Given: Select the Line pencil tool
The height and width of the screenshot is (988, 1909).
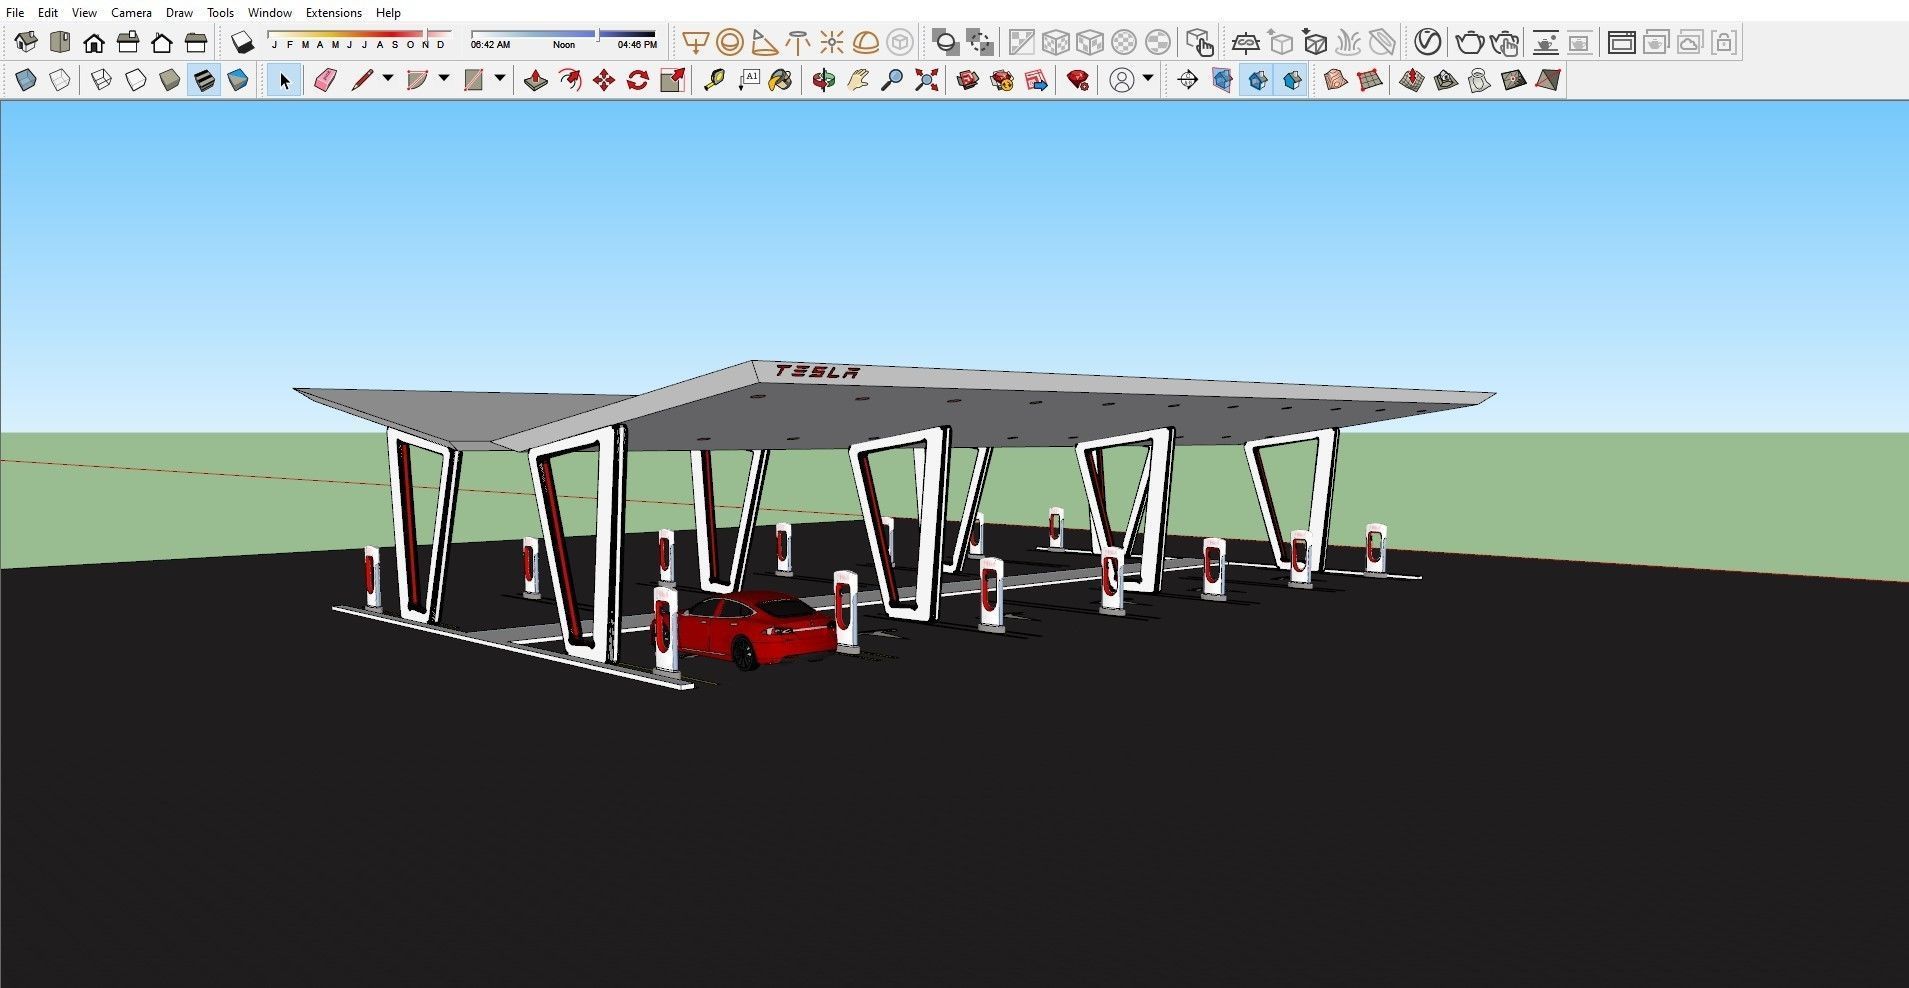Looking at the screenshot, I should (x=362, y=80).
